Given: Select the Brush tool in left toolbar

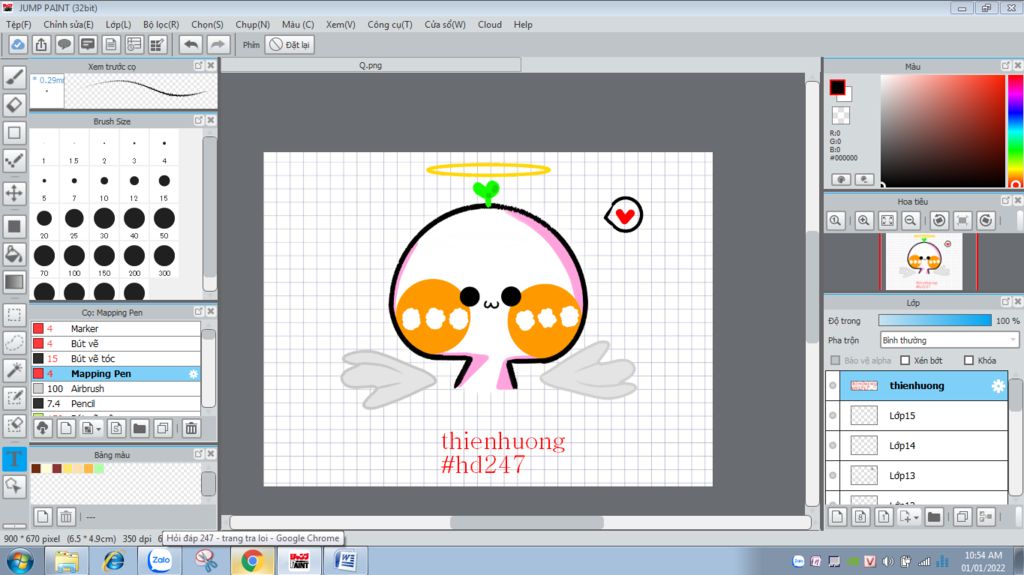Looking at the screenshot, I should 14,77.
